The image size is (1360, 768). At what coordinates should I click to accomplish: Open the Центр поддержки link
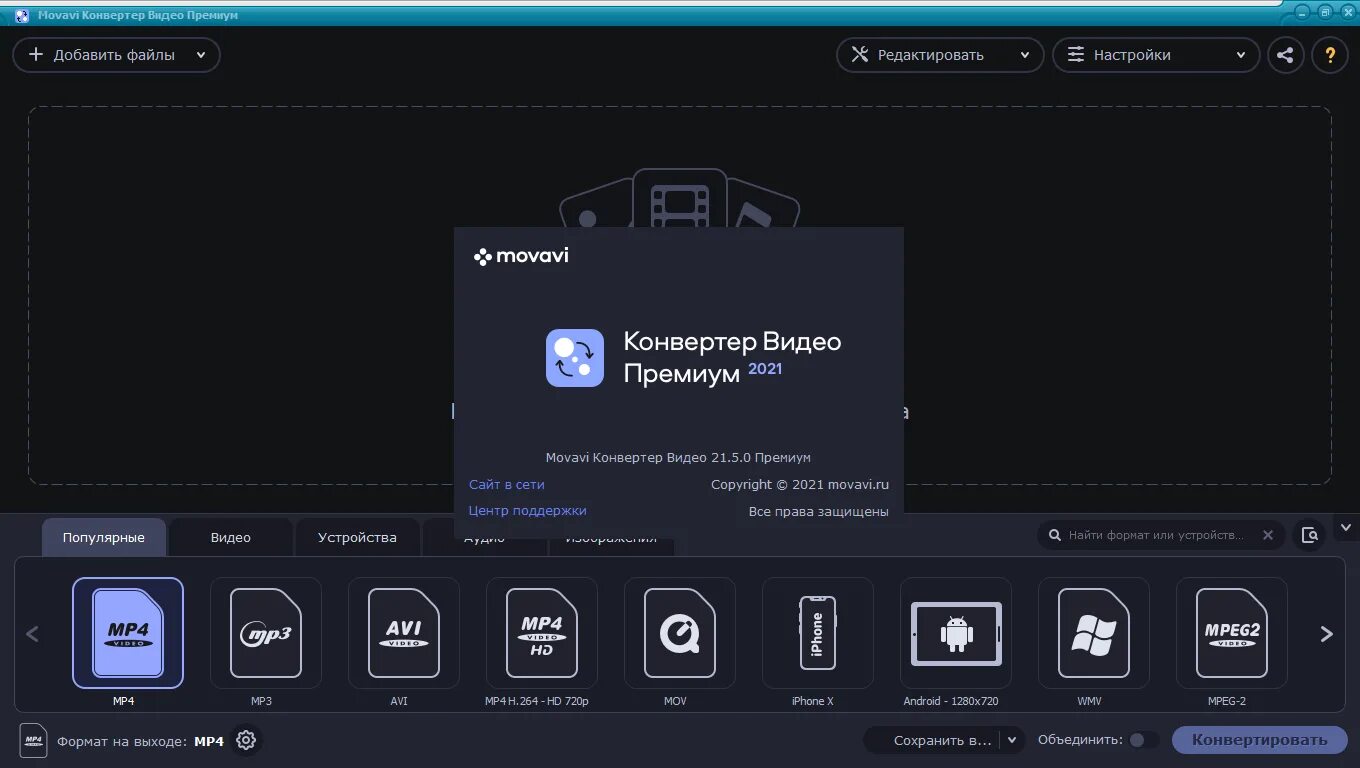point(528,510)
